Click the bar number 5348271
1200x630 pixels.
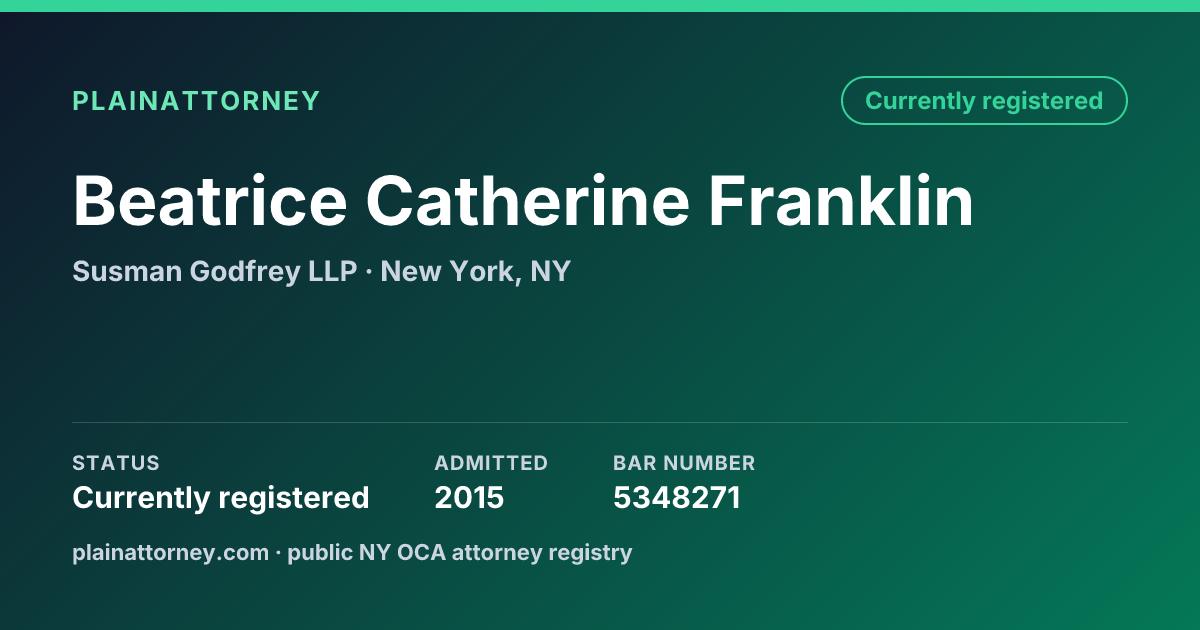pos(677,497)
